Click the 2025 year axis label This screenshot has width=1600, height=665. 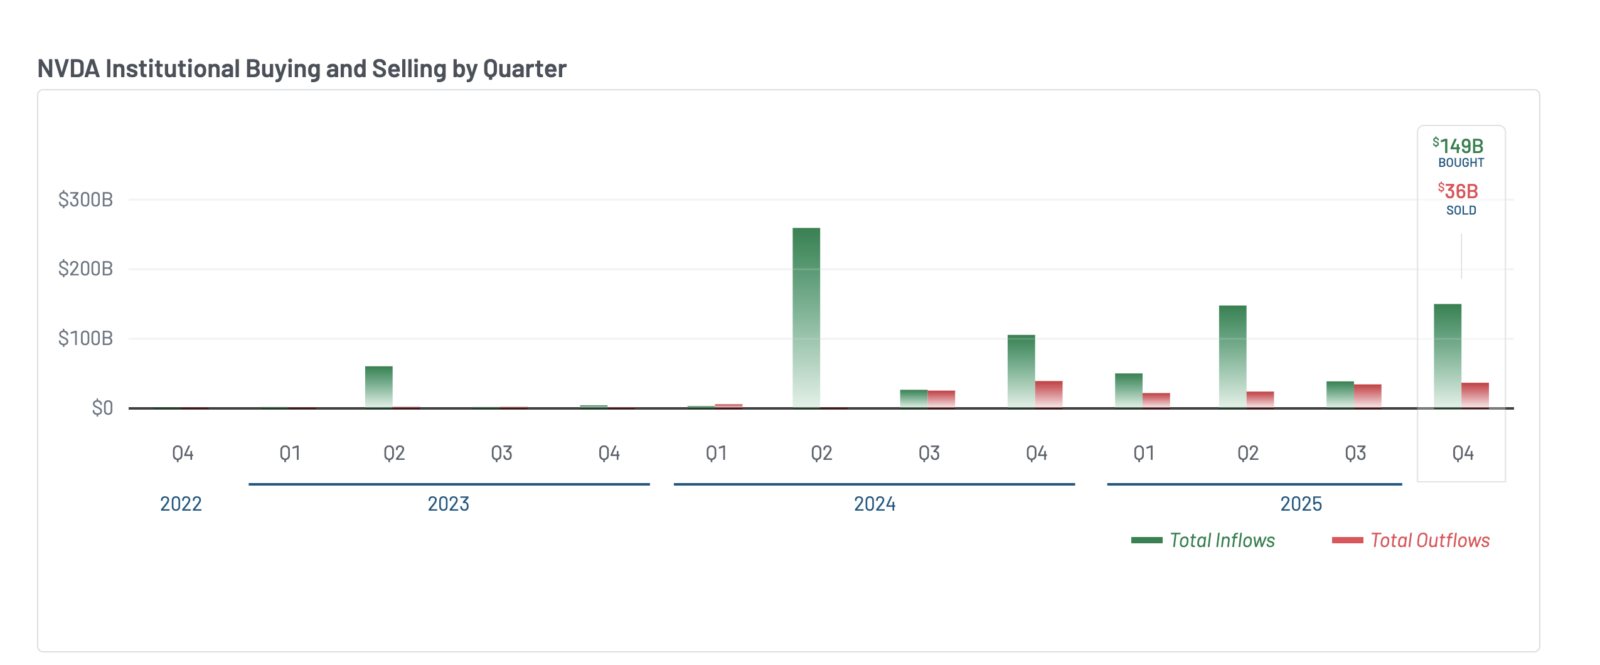(x=1301, y=504)
